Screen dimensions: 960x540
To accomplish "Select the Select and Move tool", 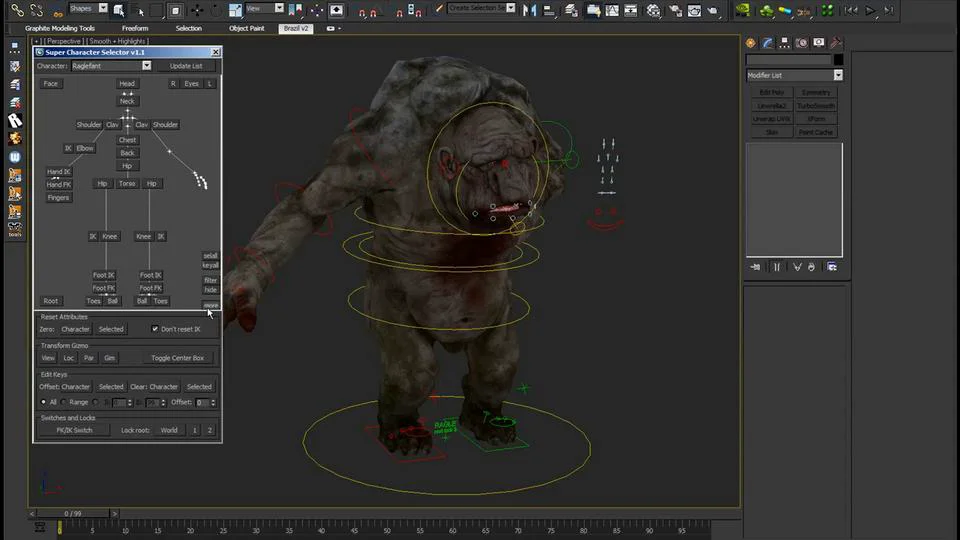I will tap(197, 10).
